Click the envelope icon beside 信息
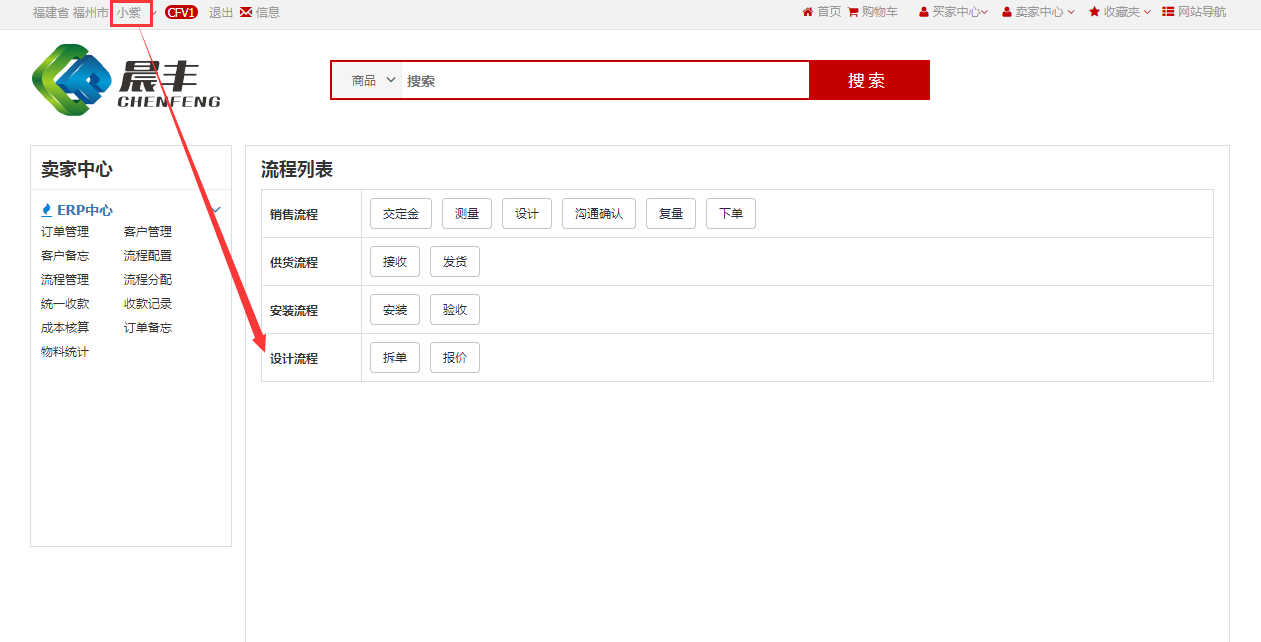Image resolution: width=1261 pixels, height=642 pixels. 246,12
